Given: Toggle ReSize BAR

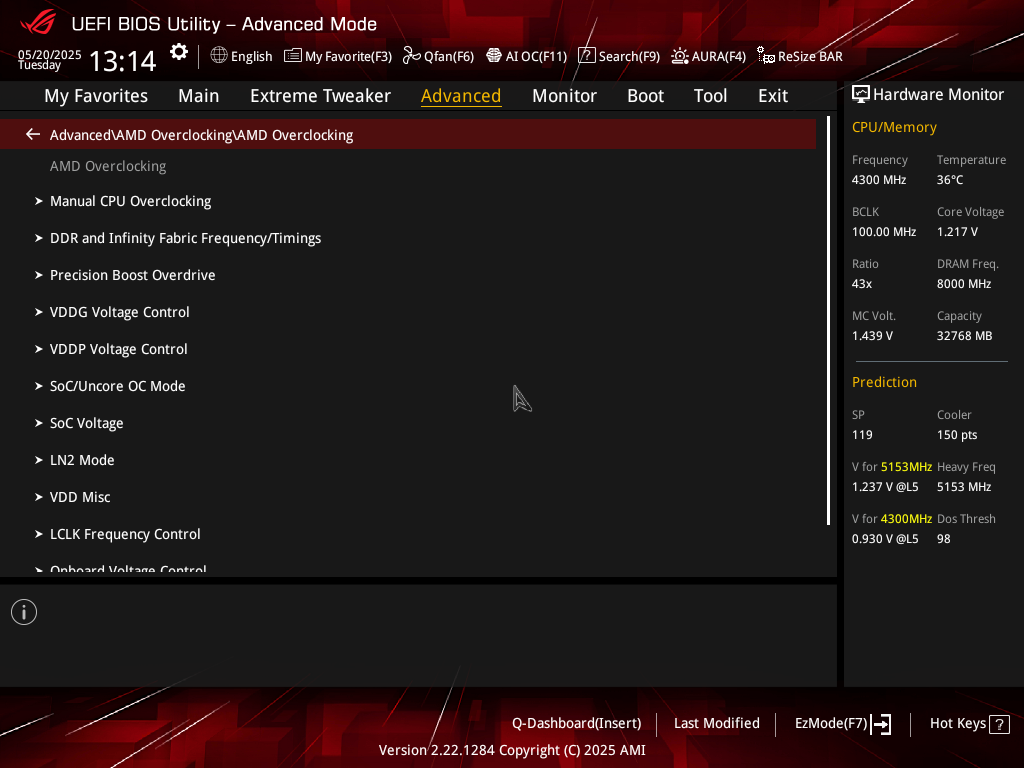Looking at the screenshot, I should 810,56.
